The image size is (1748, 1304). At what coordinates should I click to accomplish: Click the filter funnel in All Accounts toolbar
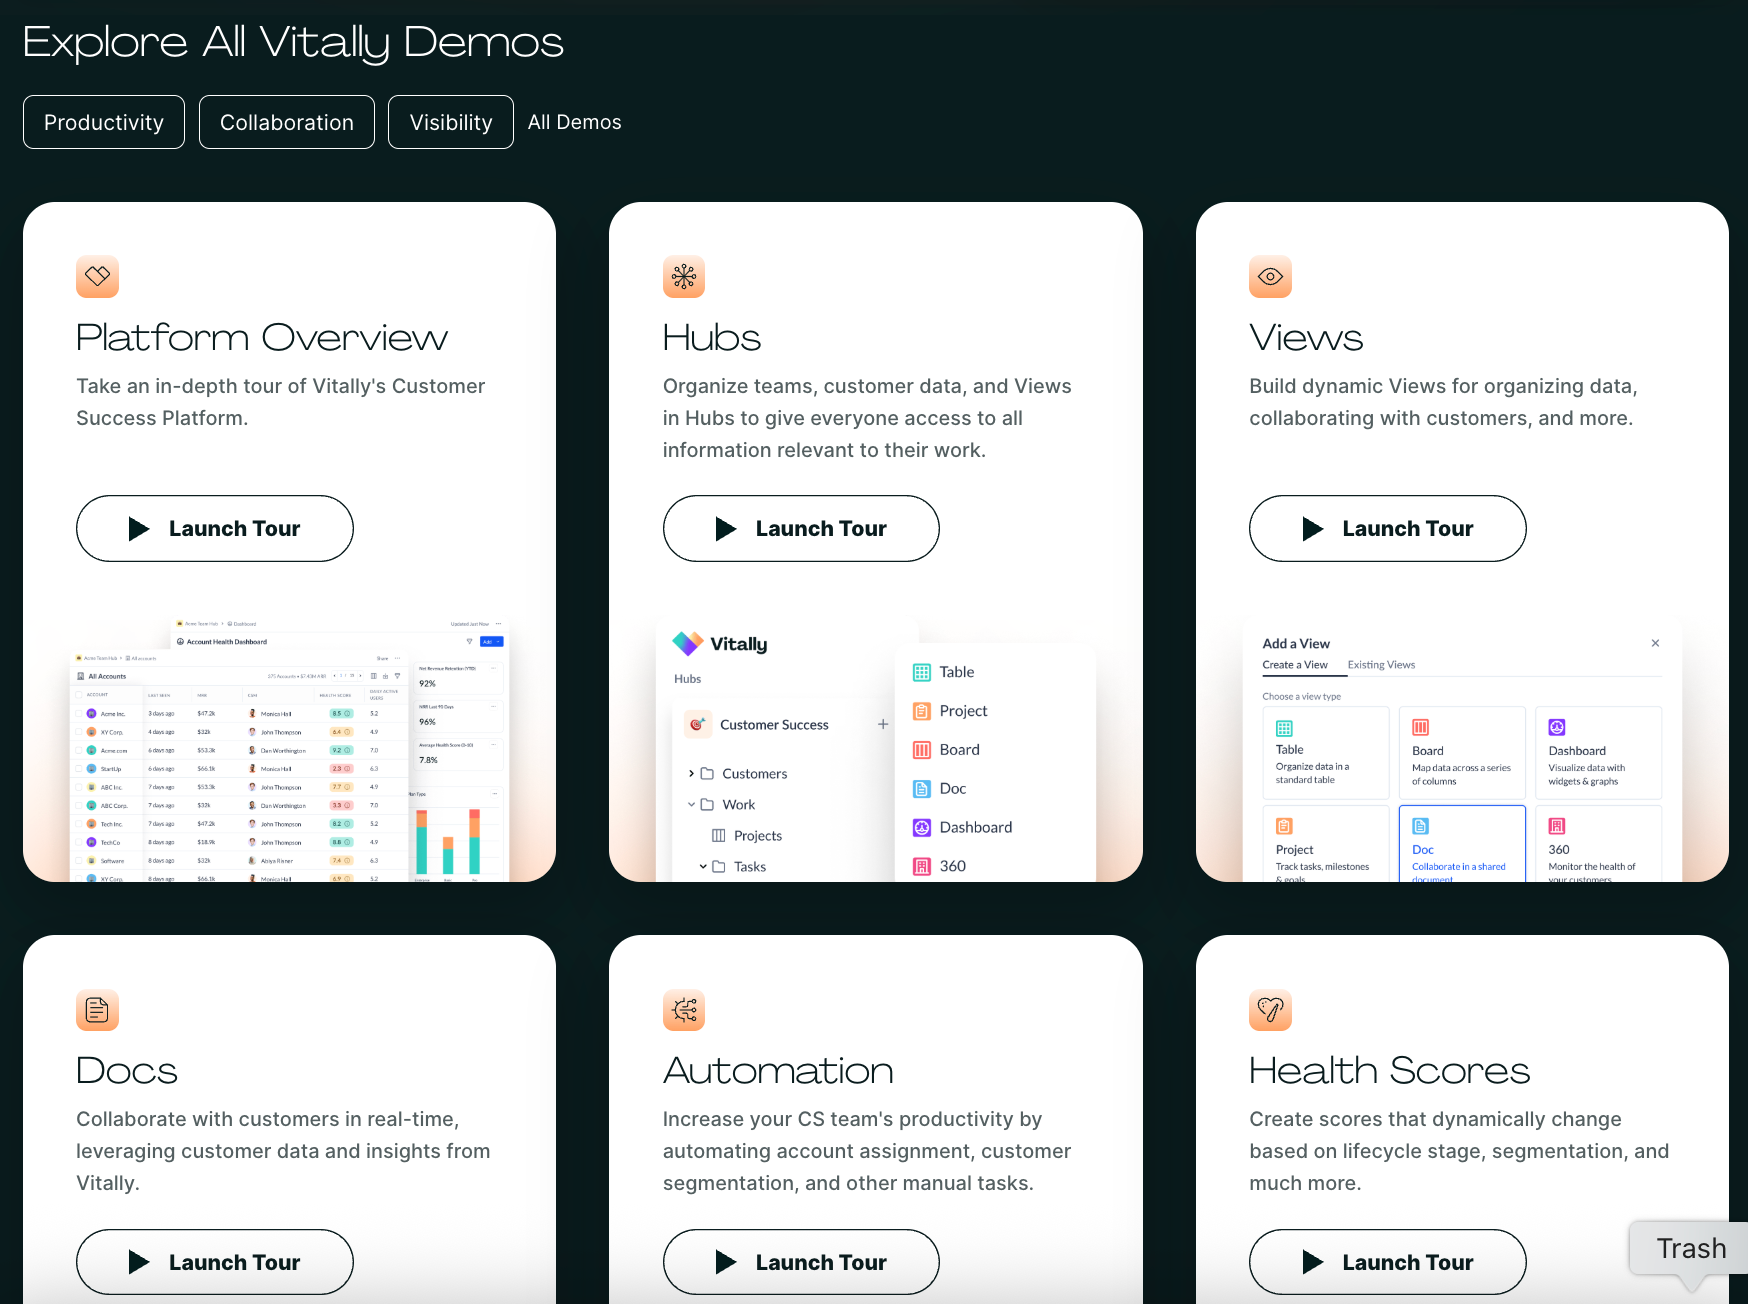[x=397, y=676]
